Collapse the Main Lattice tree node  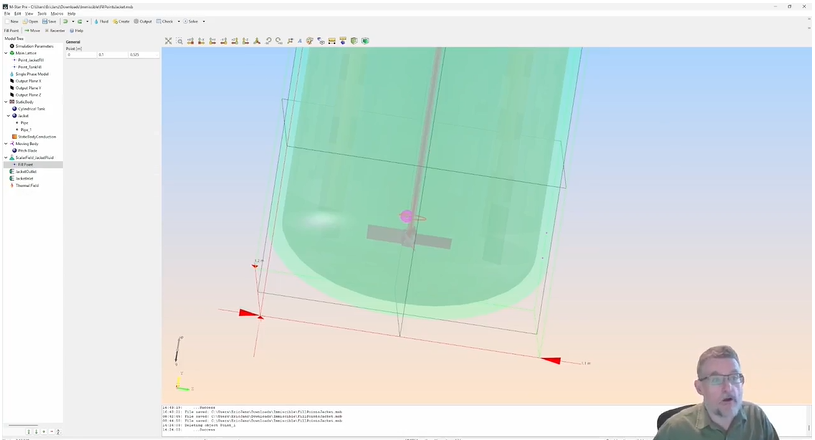click(x=6, y=53)
